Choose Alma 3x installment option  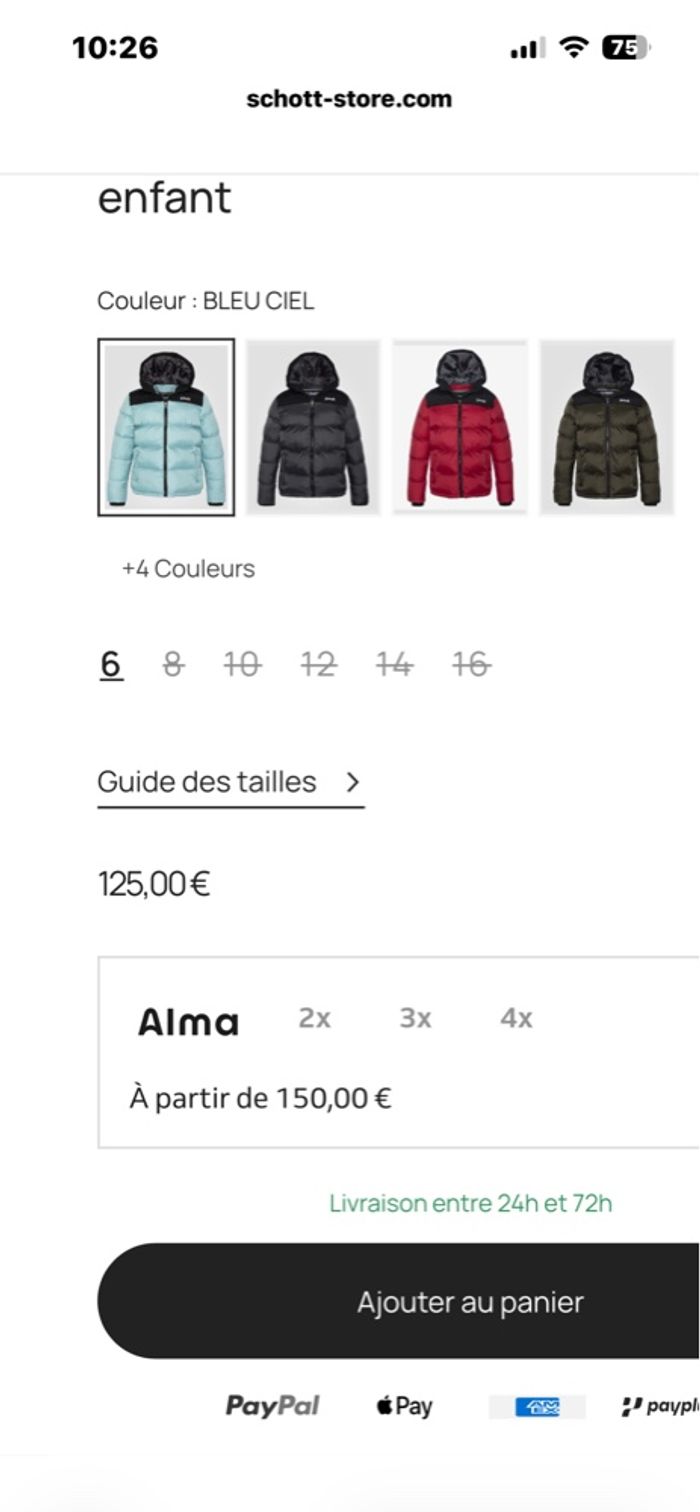(415, 1019)
